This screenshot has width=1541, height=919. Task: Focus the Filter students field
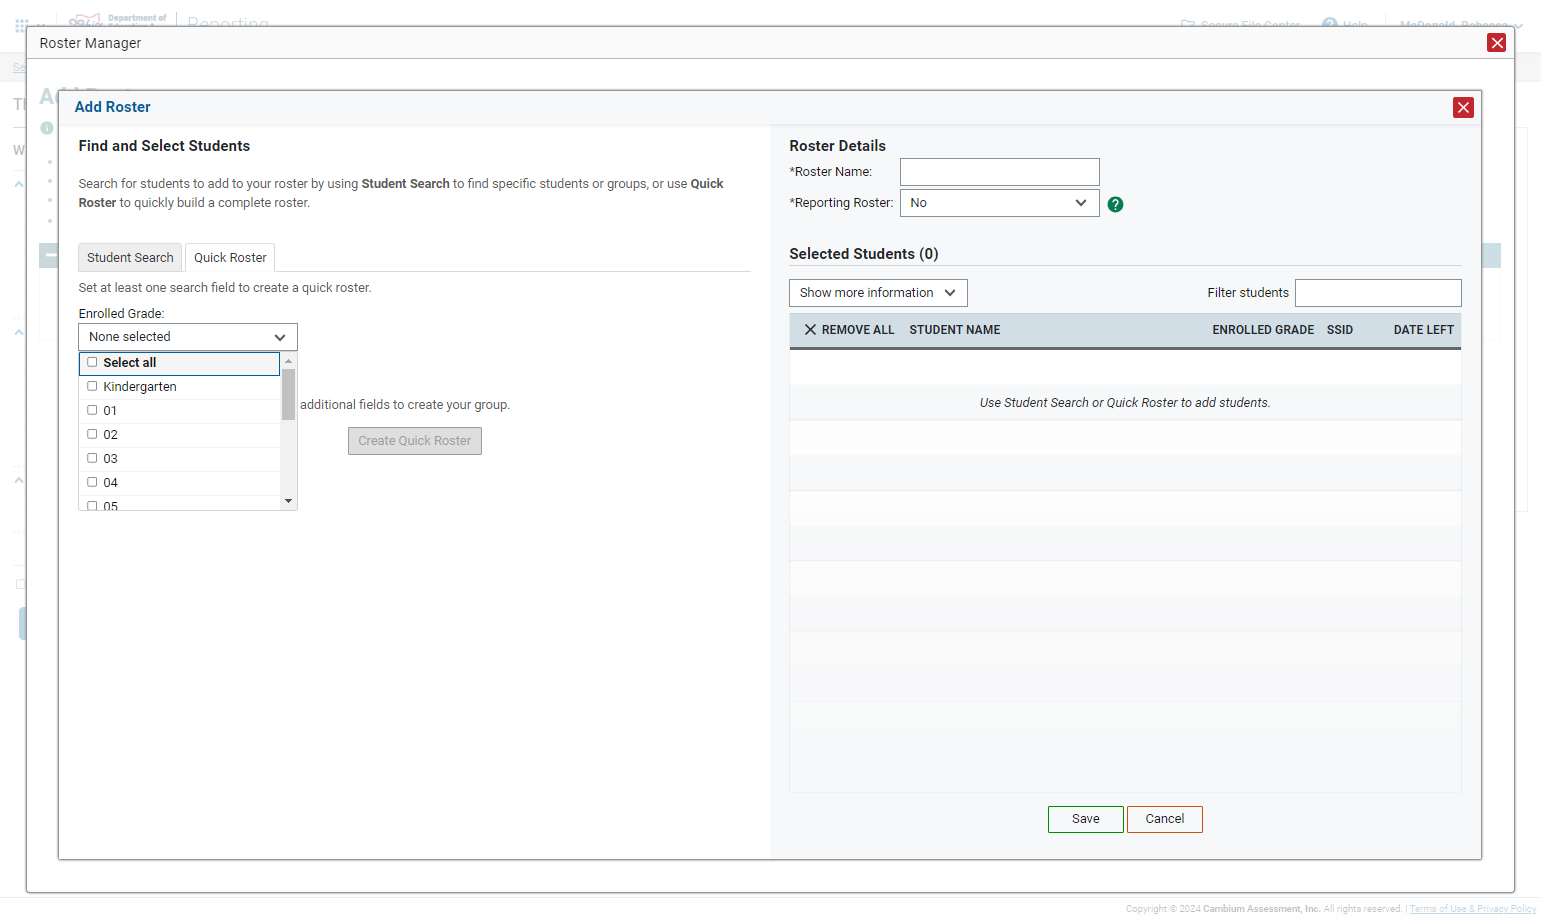pyautogui.click(x=1378, y=293)
